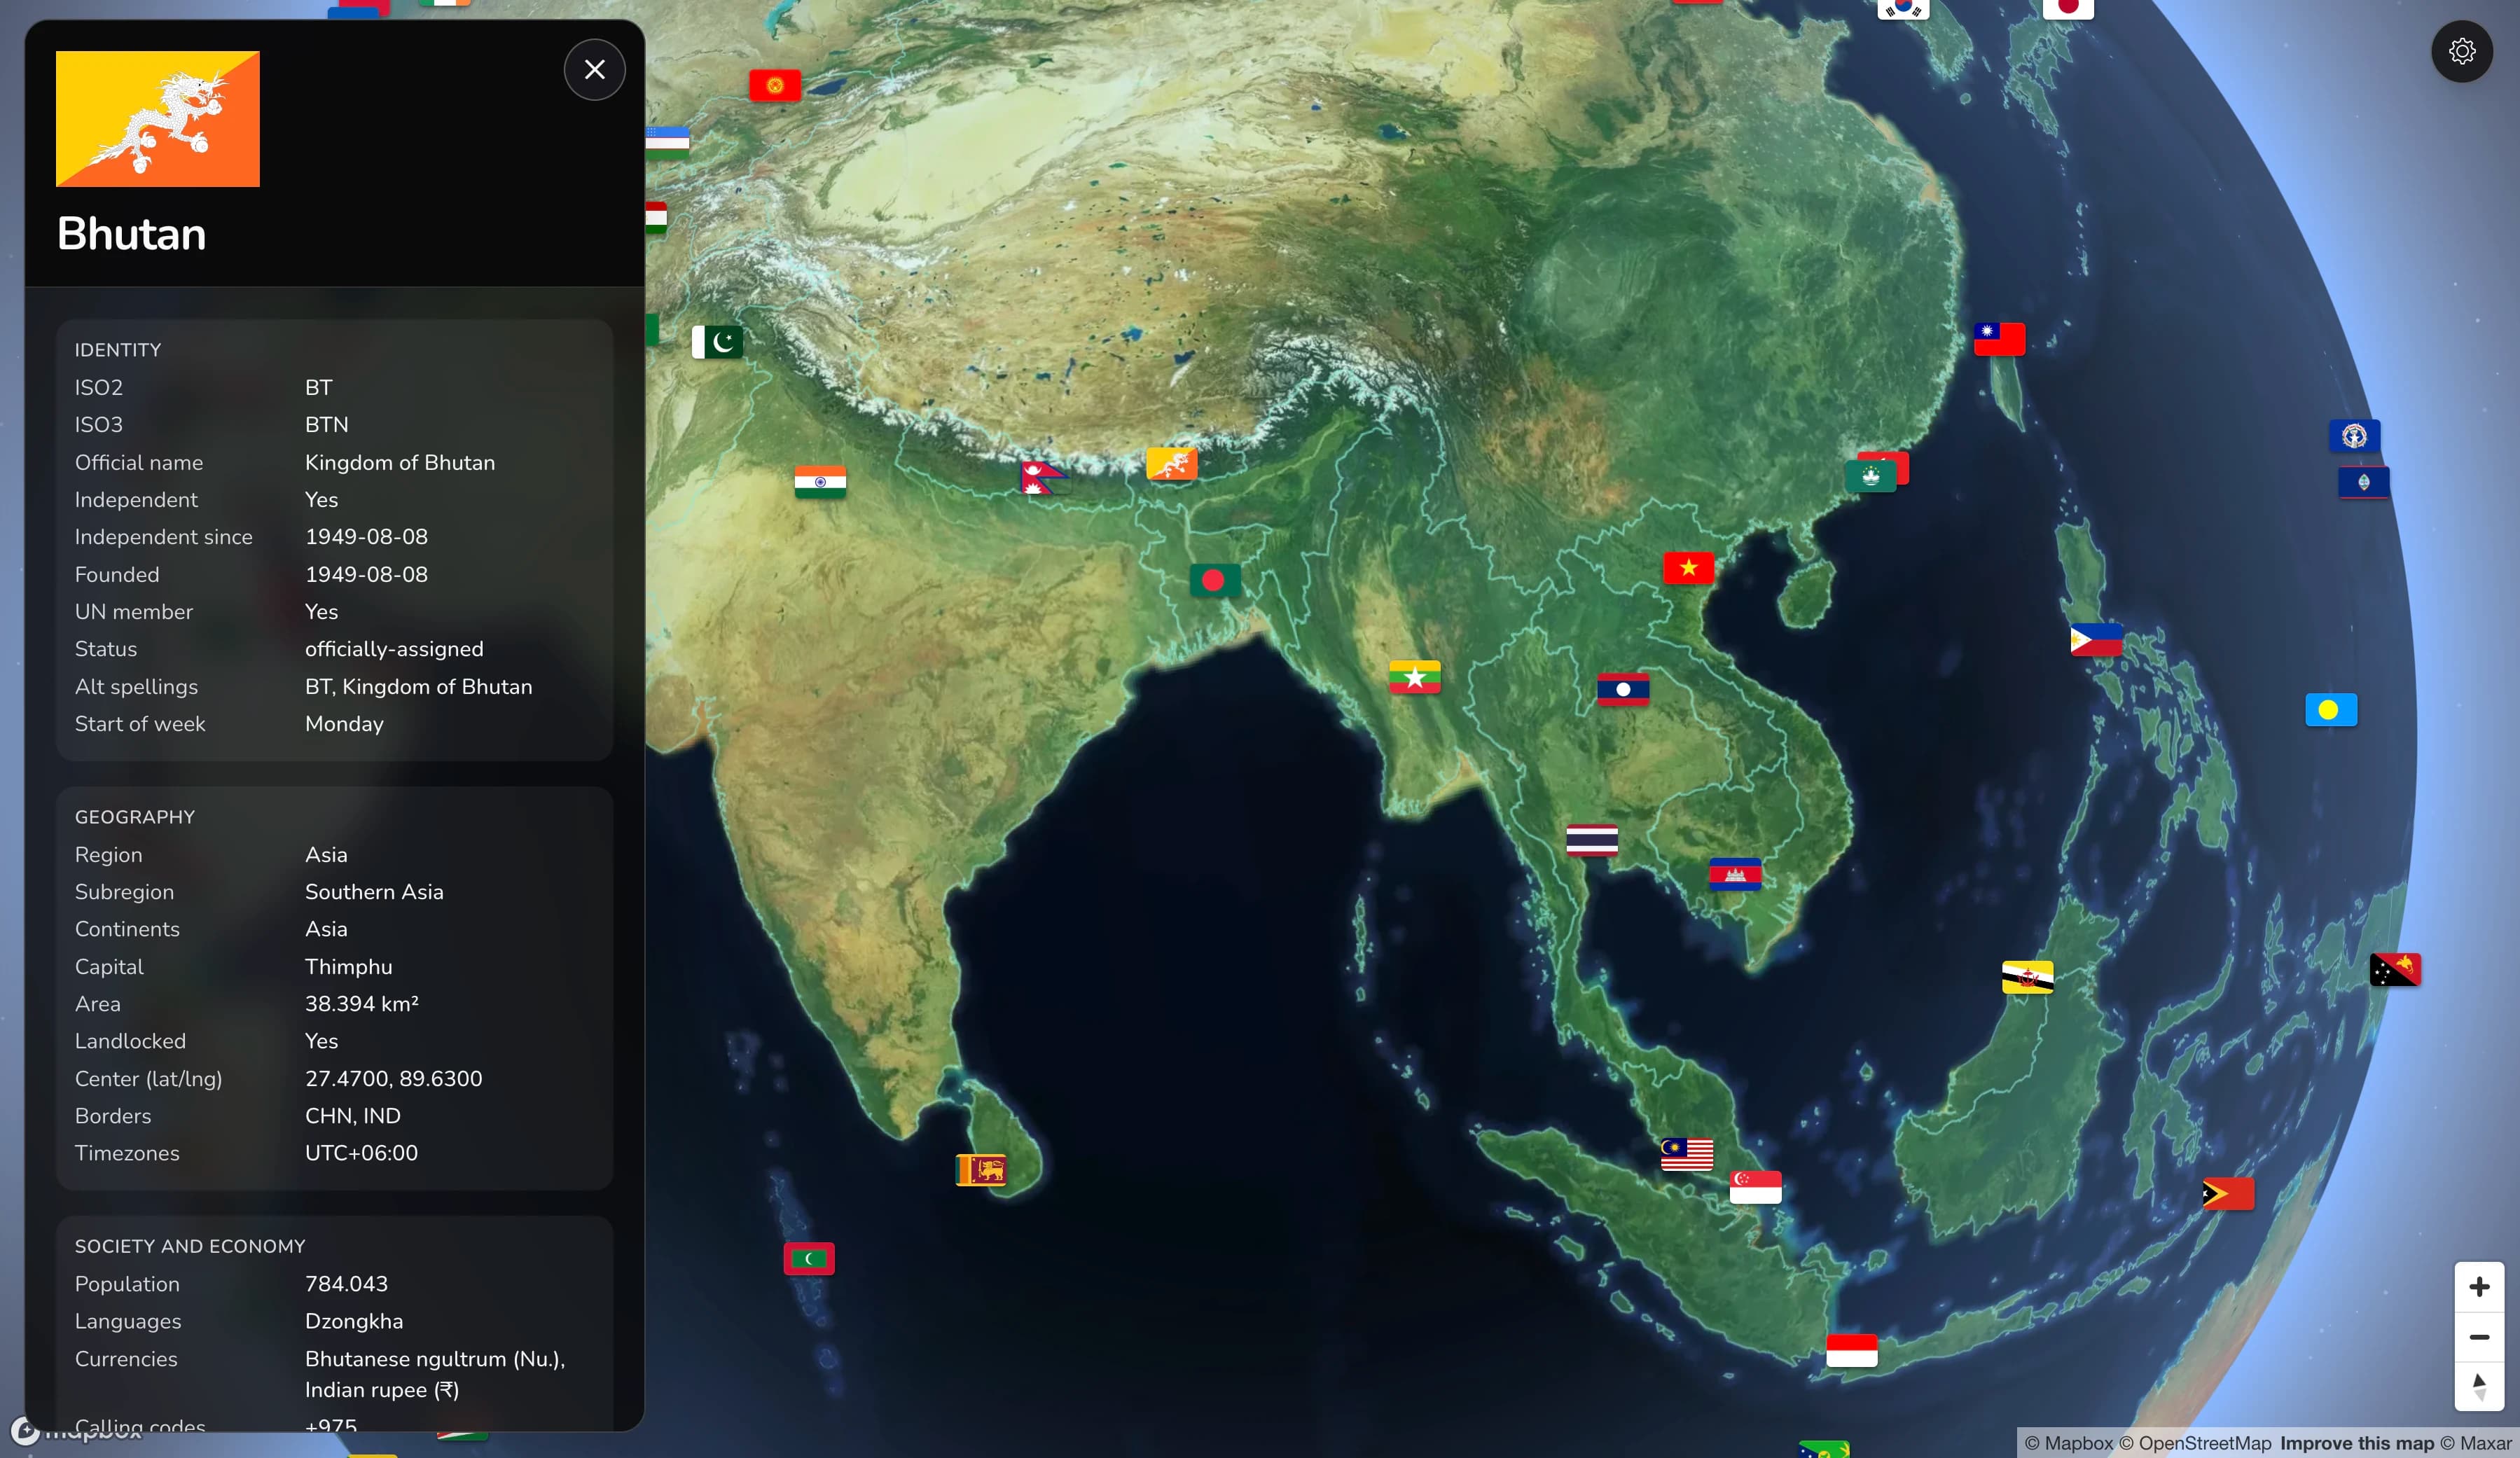The height and width of the screenshot is (1458, 2520).
Task: Open the settings gear button
Action: pos(2461,51)
